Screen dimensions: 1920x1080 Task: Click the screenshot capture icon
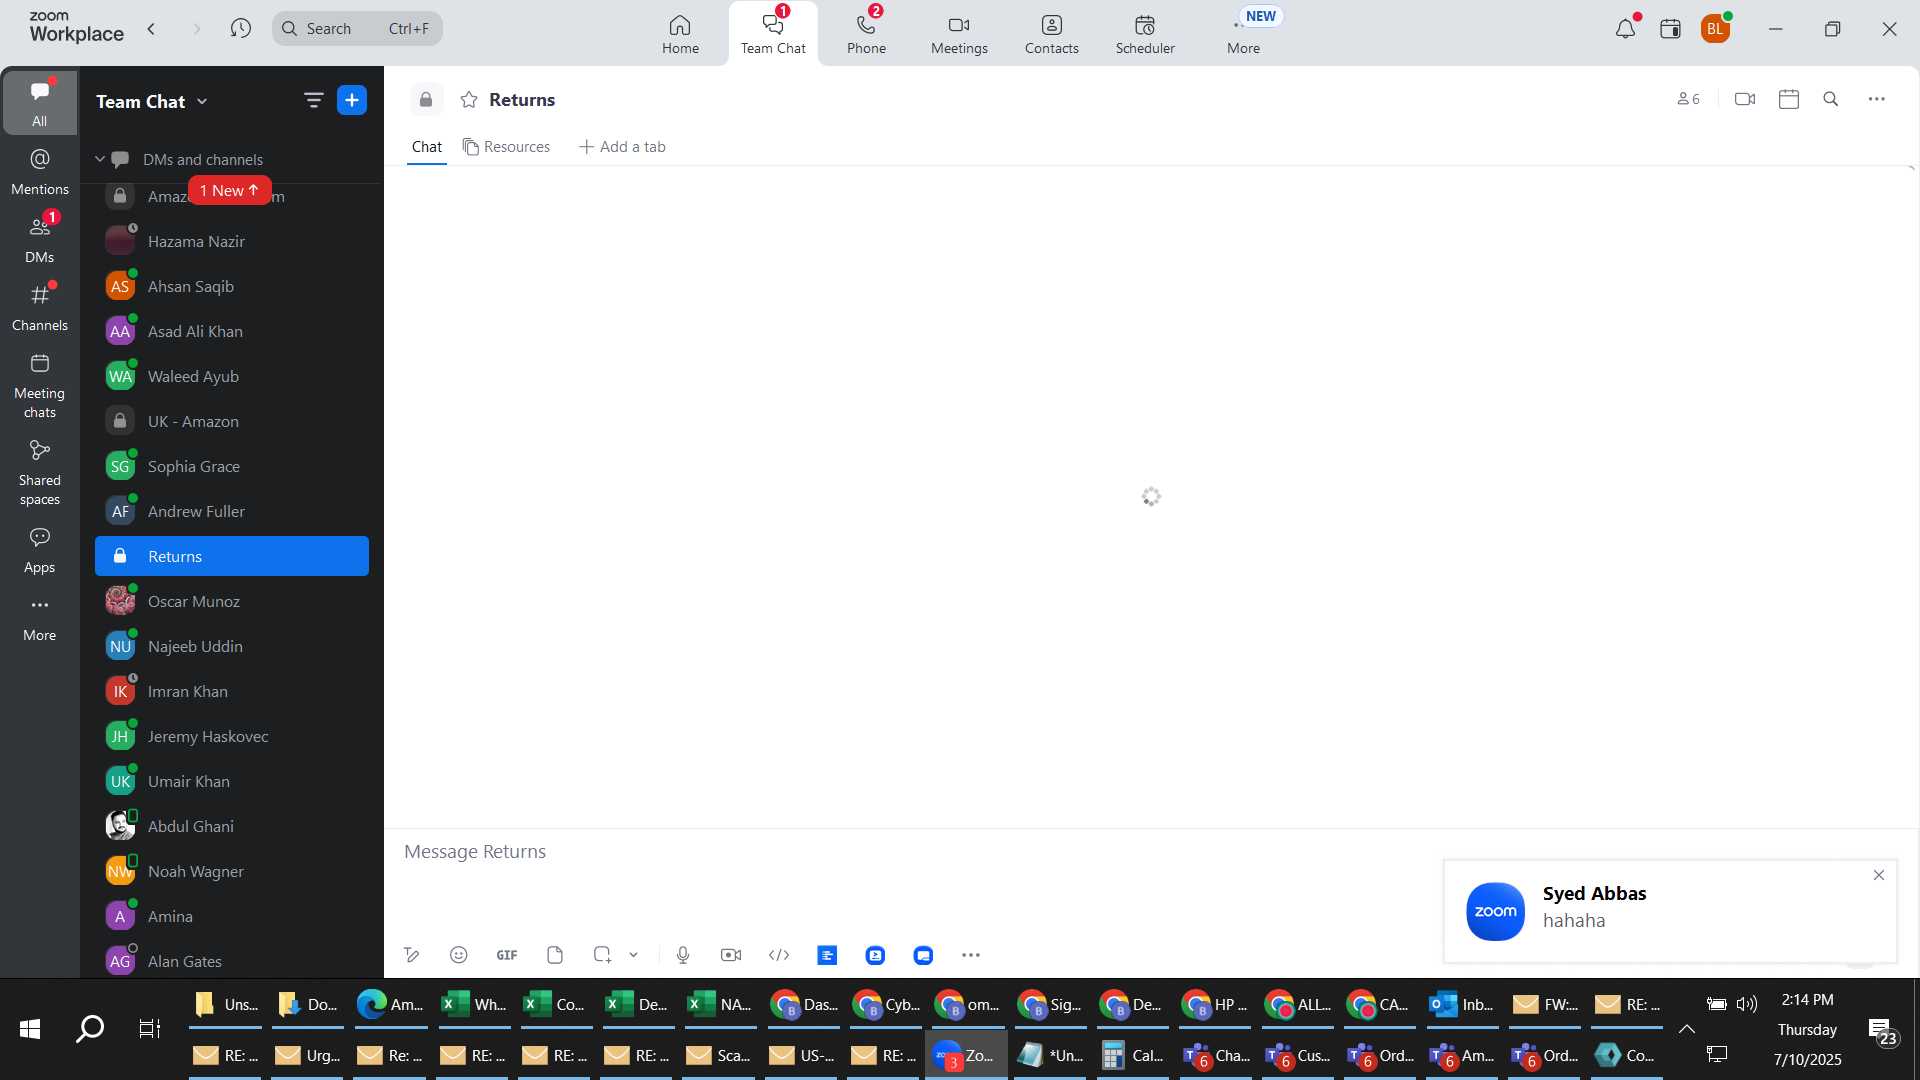coord(602,955)
